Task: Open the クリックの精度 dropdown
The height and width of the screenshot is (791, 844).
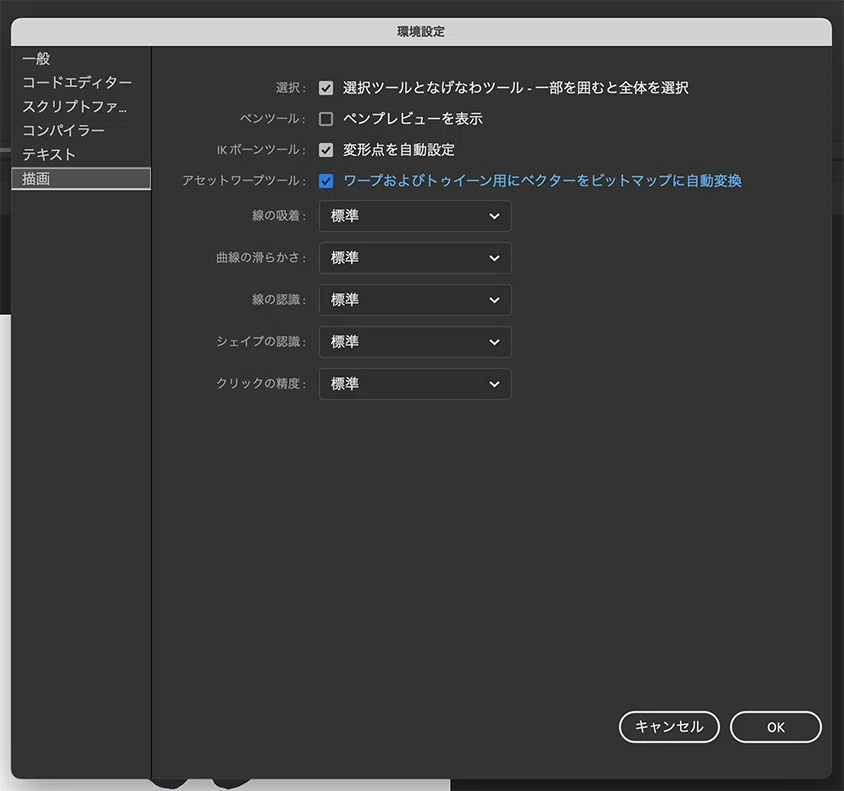Action: pyautogui.click(x=415, y=384)
